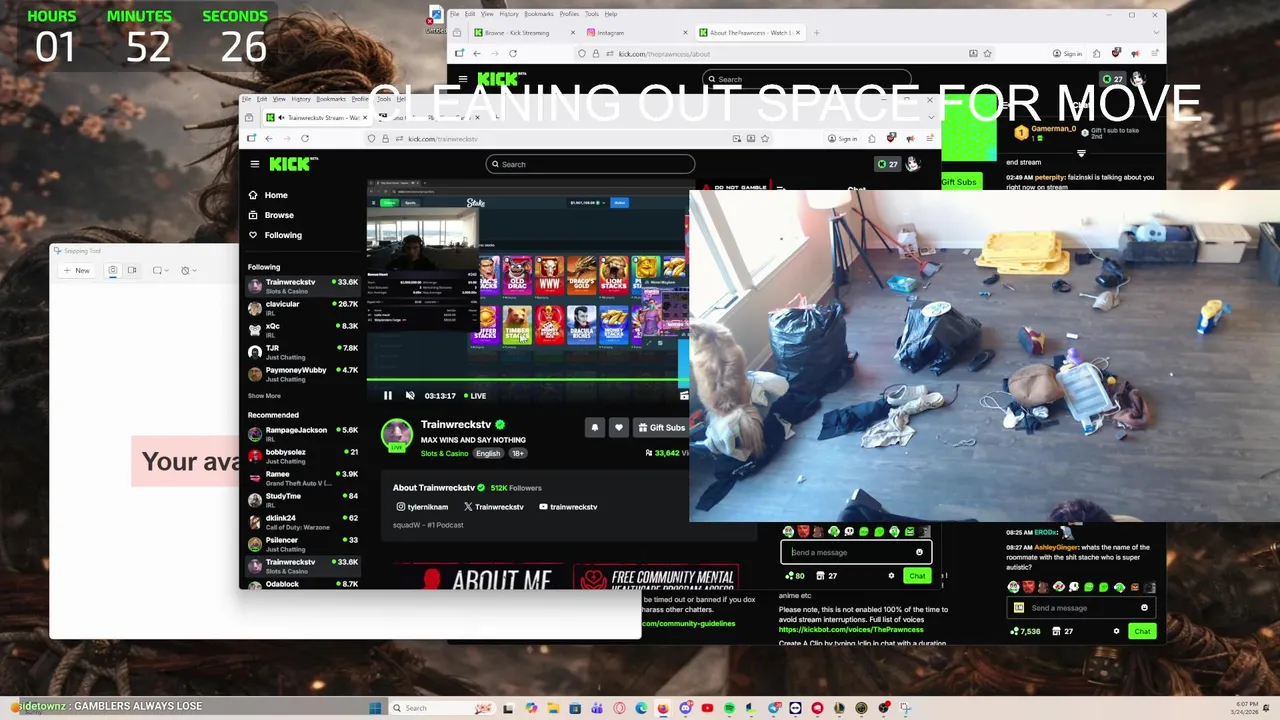The height and width of the screenshot is (720, 1280).
Task: Open tylerniknam Instagram link
Action: [423, 507]
